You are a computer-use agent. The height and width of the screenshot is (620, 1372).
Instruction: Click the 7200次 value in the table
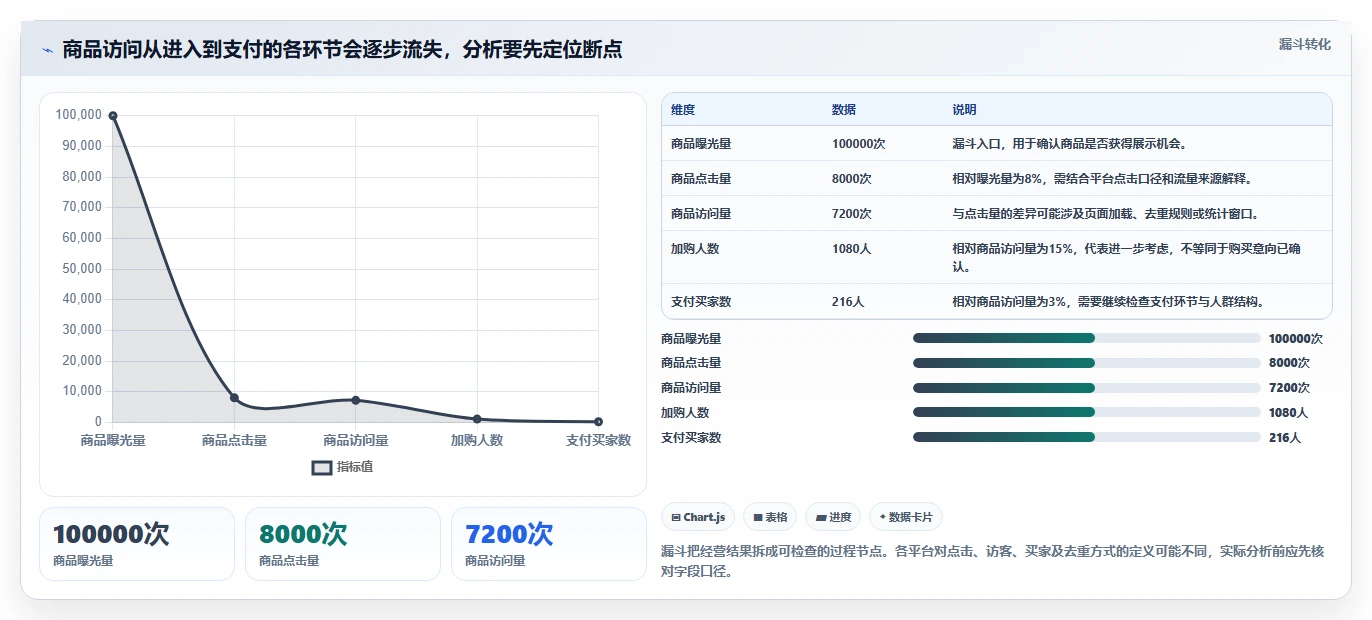pyautogui.click(x=852, y=214)
